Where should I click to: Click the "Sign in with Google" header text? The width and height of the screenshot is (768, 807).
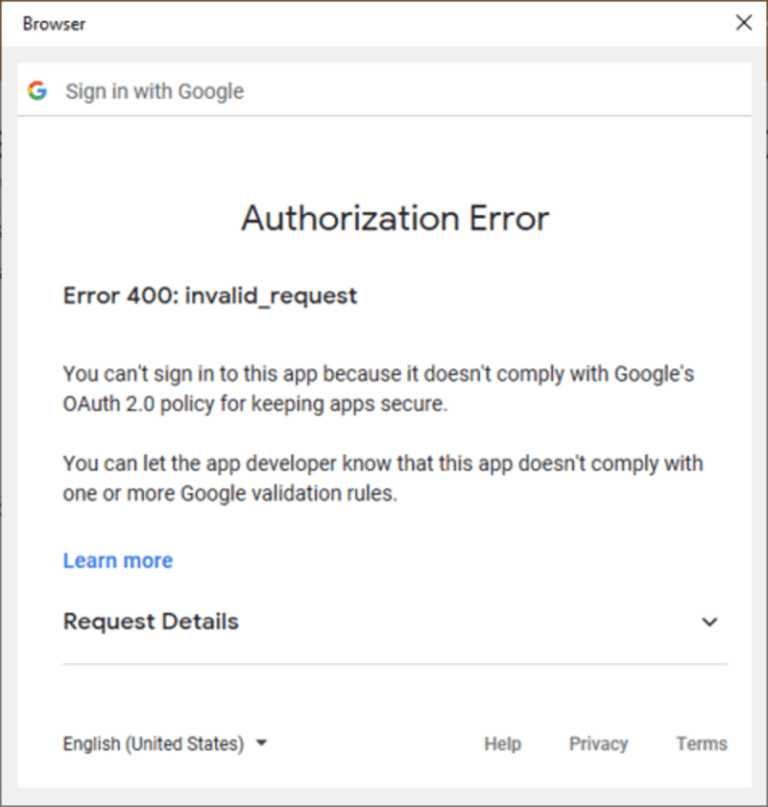point(155,91)
